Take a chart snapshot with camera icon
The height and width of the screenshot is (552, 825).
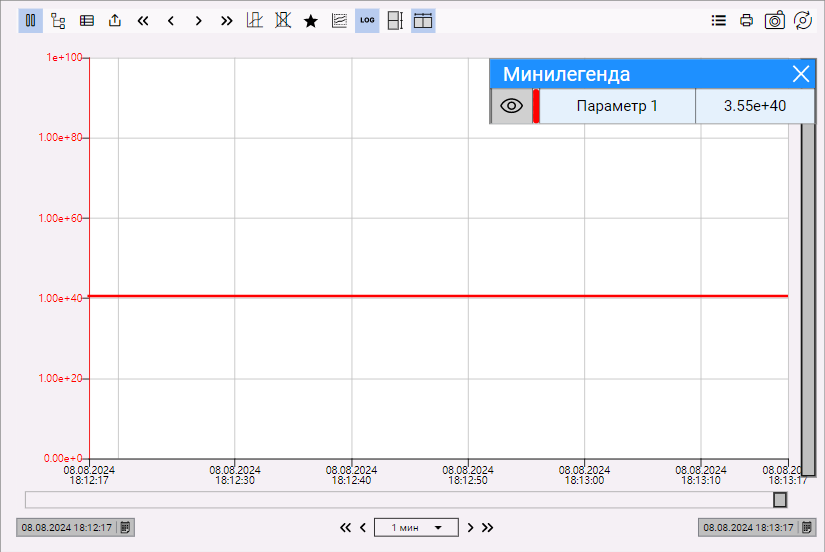tap(774, 20)
